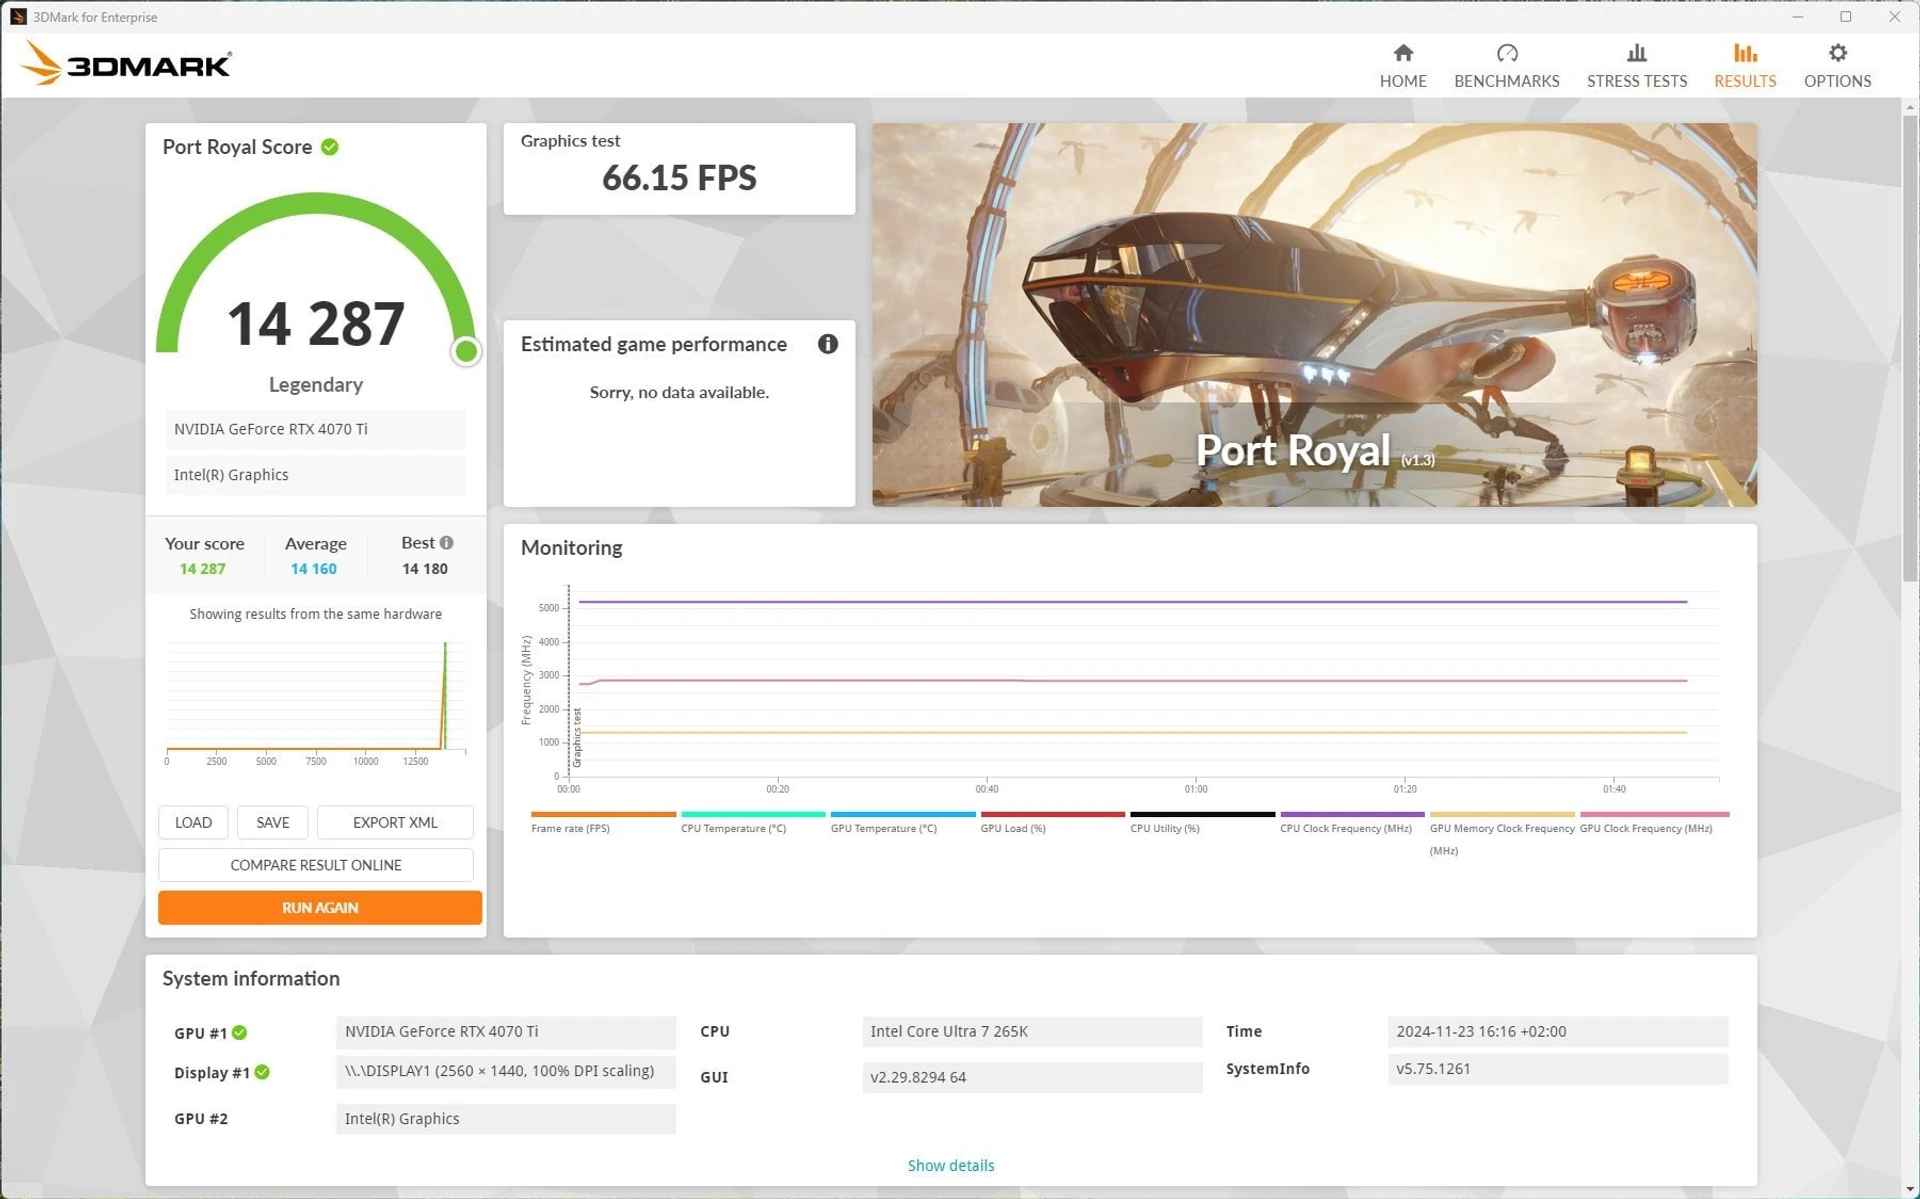Click the GPU #2 Intel(R) Graphics field
Screen dimensions: 1920x1199
click(506, 1118)
